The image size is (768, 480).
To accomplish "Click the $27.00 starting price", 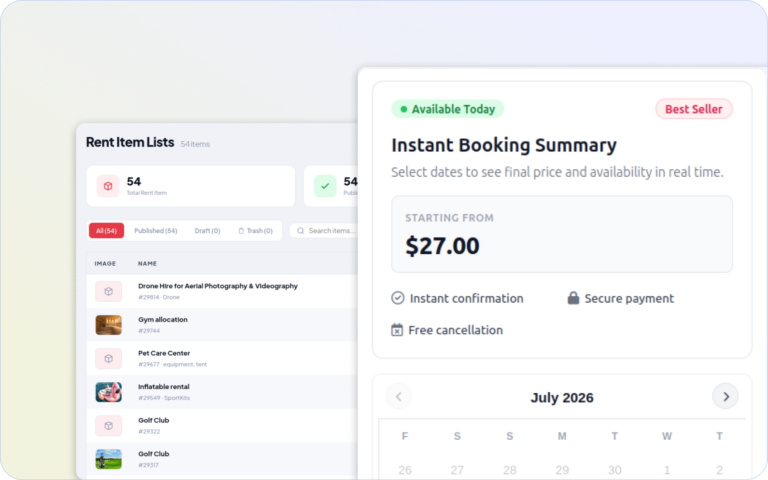I will (442, 246).
